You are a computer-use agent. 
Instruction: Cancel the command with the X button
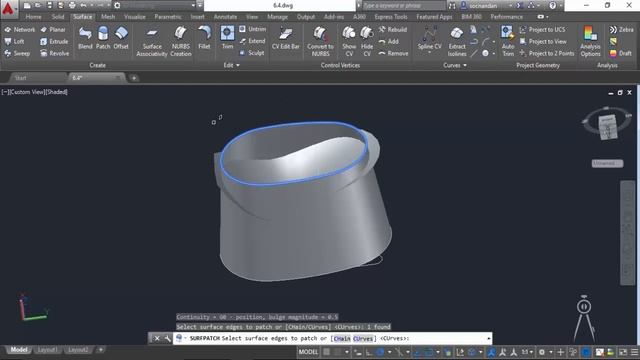[157, 338]
